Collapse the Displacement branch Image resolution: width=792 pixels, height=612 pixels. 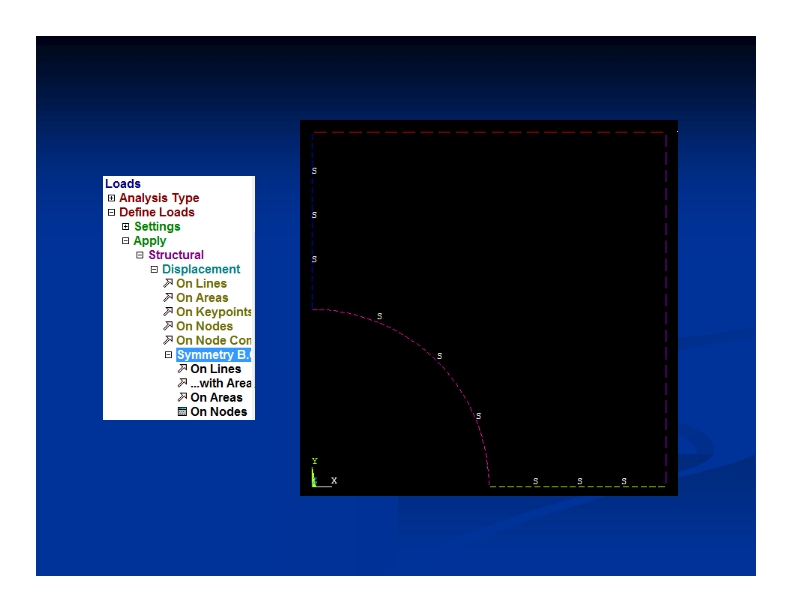tap(154, 269)
